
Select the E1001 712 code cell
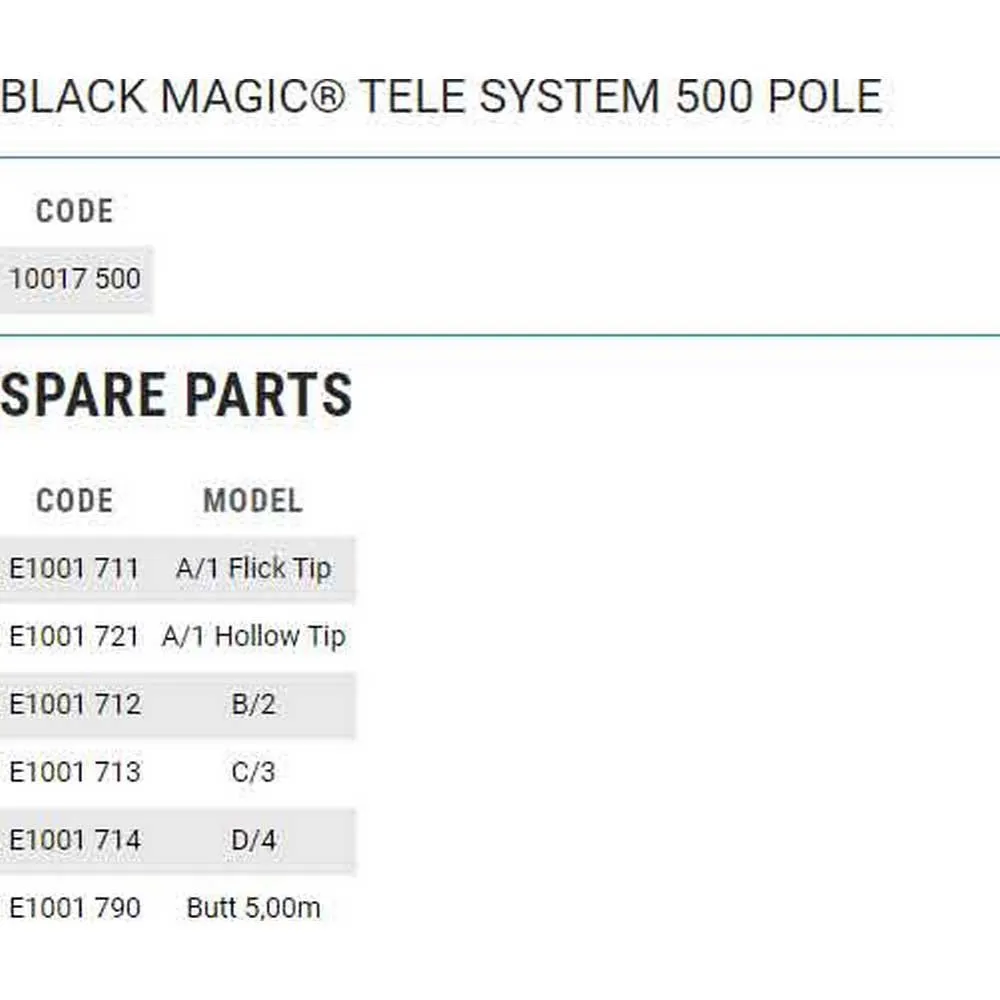pyautogui.click(x=75, y=705)
